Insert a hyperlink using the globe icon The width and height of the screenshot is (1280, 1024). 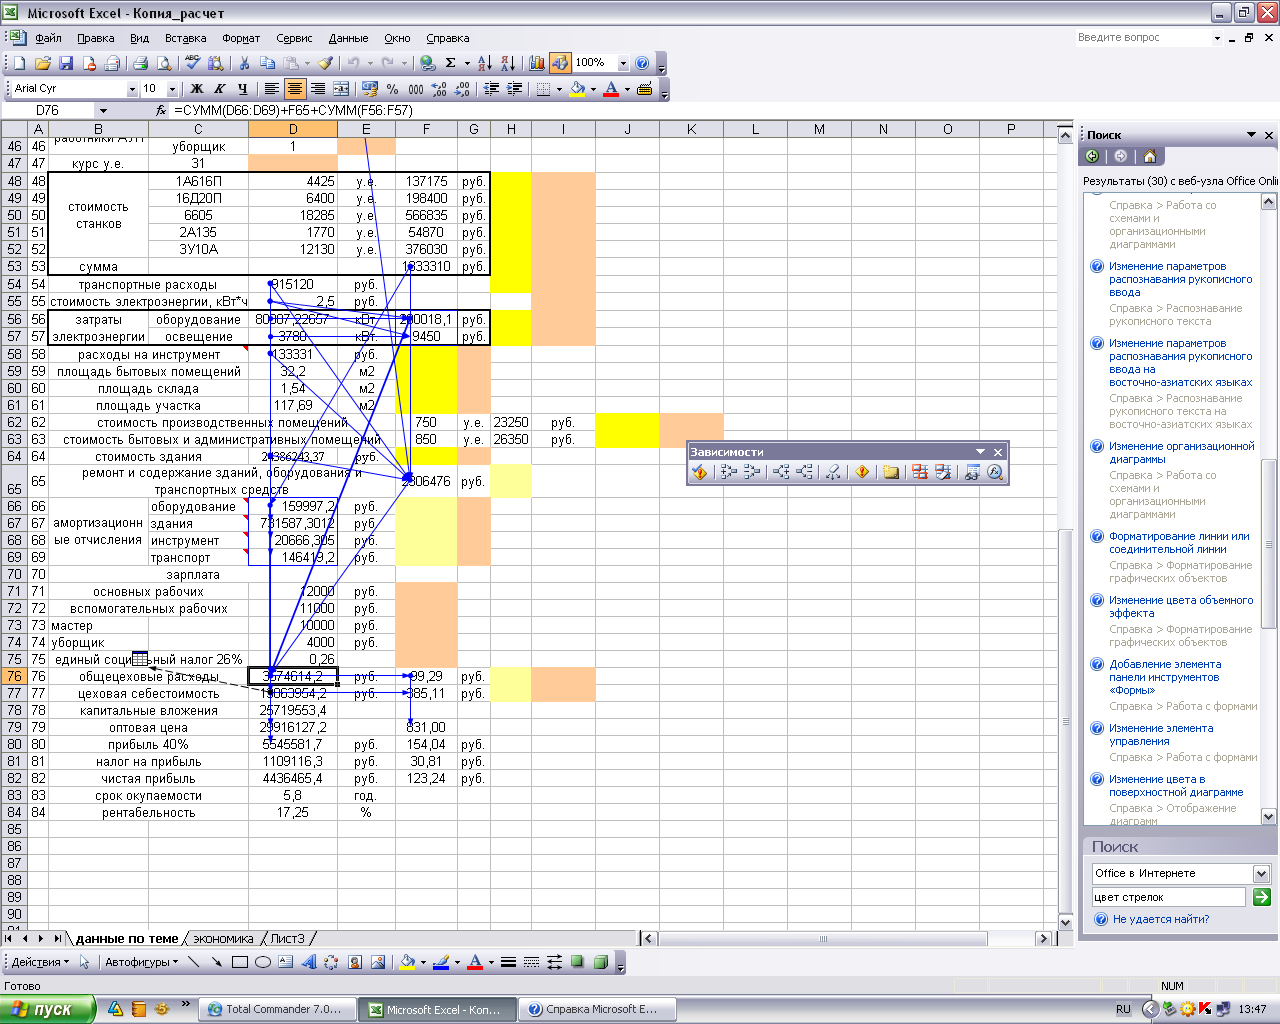point(428,63)
